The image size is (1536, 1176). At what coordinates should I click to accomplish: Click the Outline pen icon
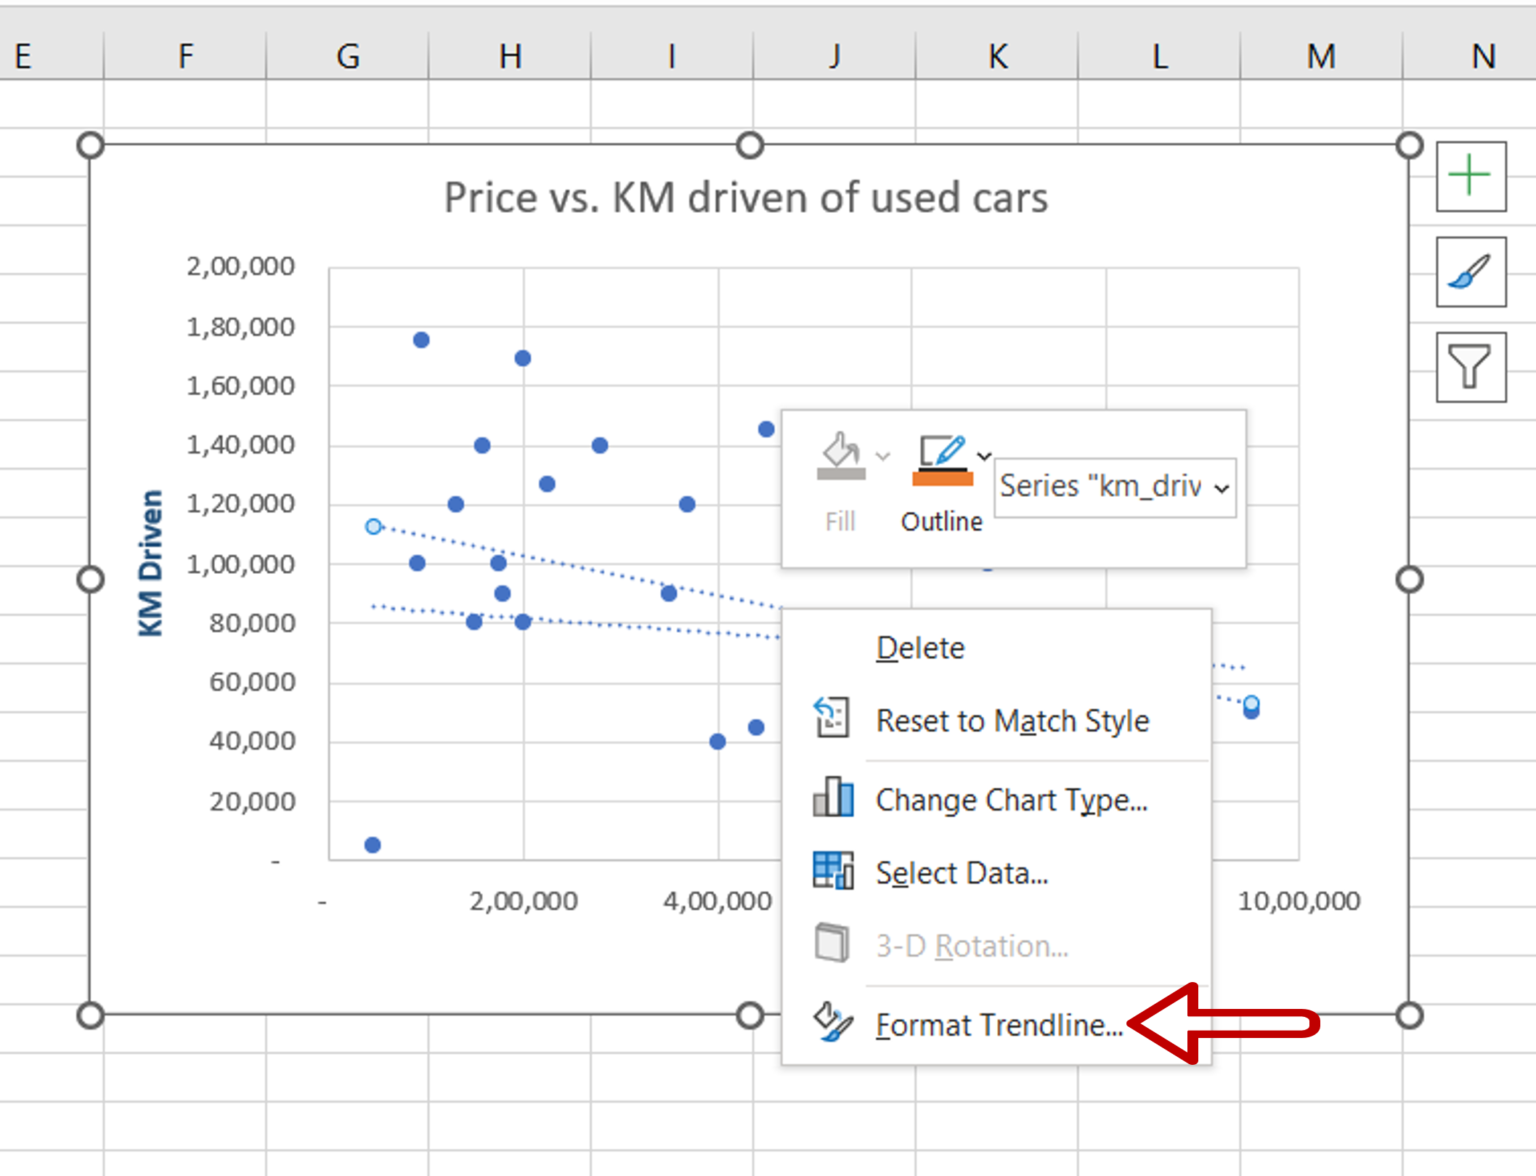[x=941, y=452]
